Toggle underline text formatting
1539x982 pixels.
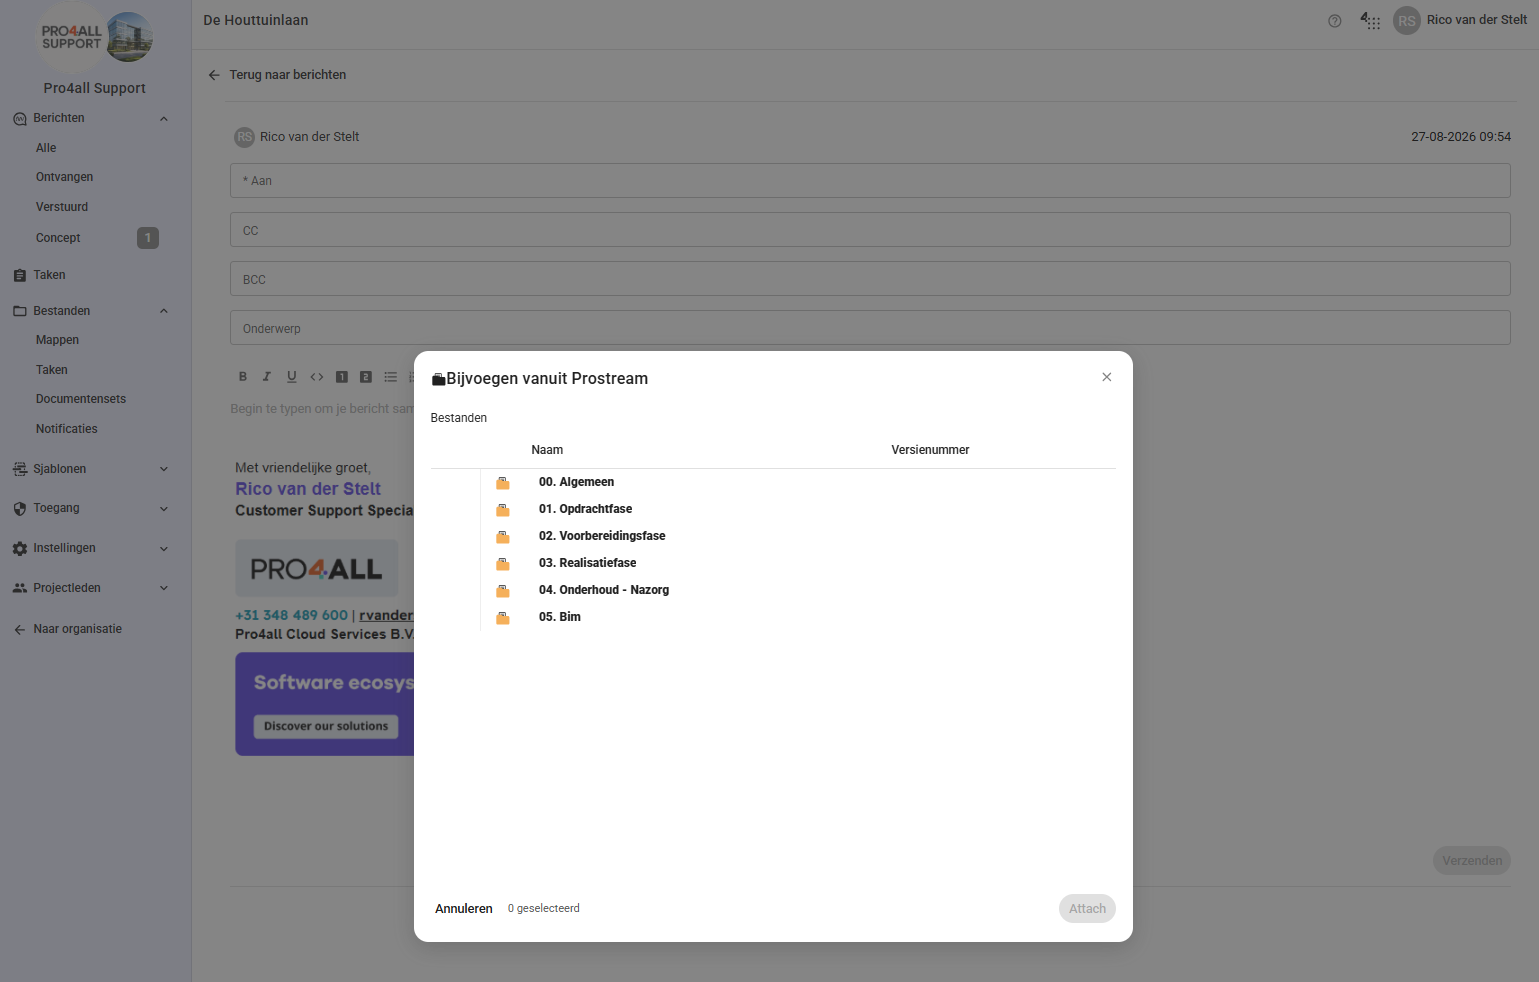click(292, 377)
